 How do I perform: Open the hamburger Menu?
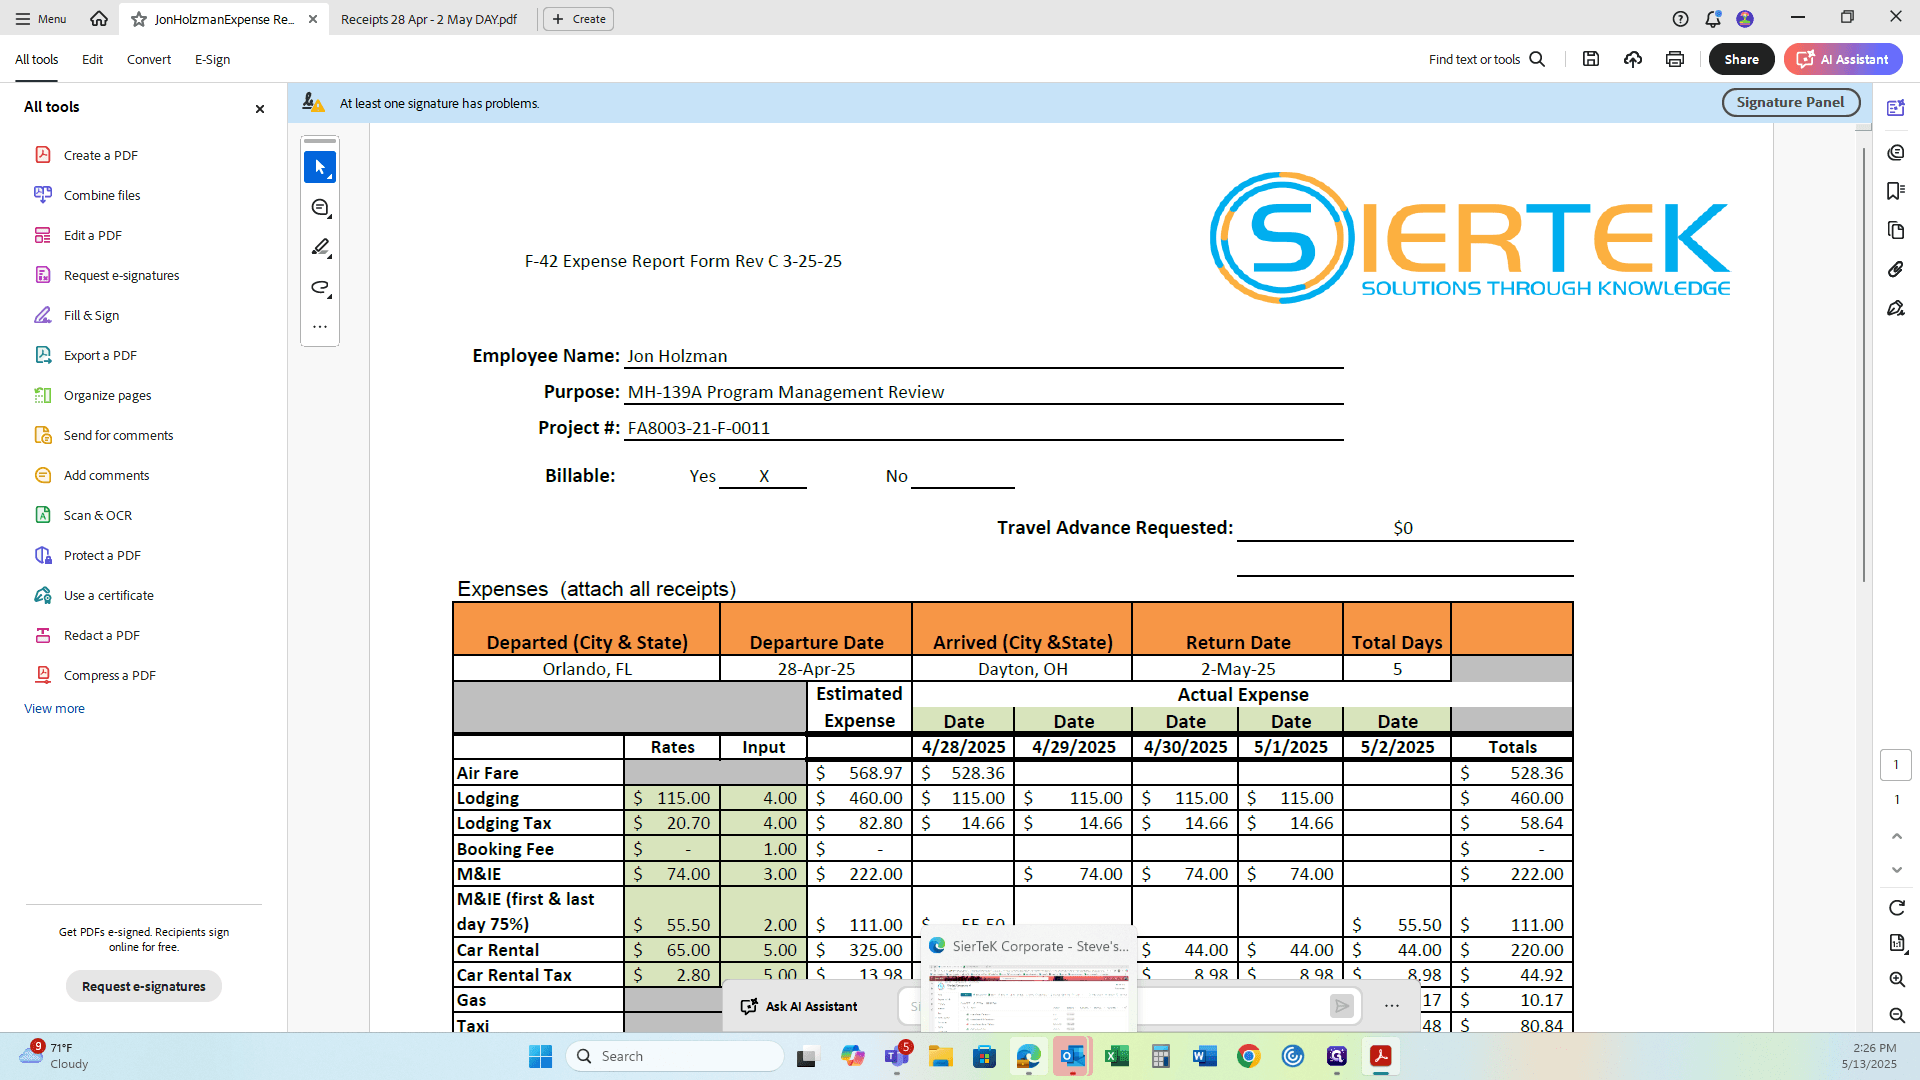40,19
